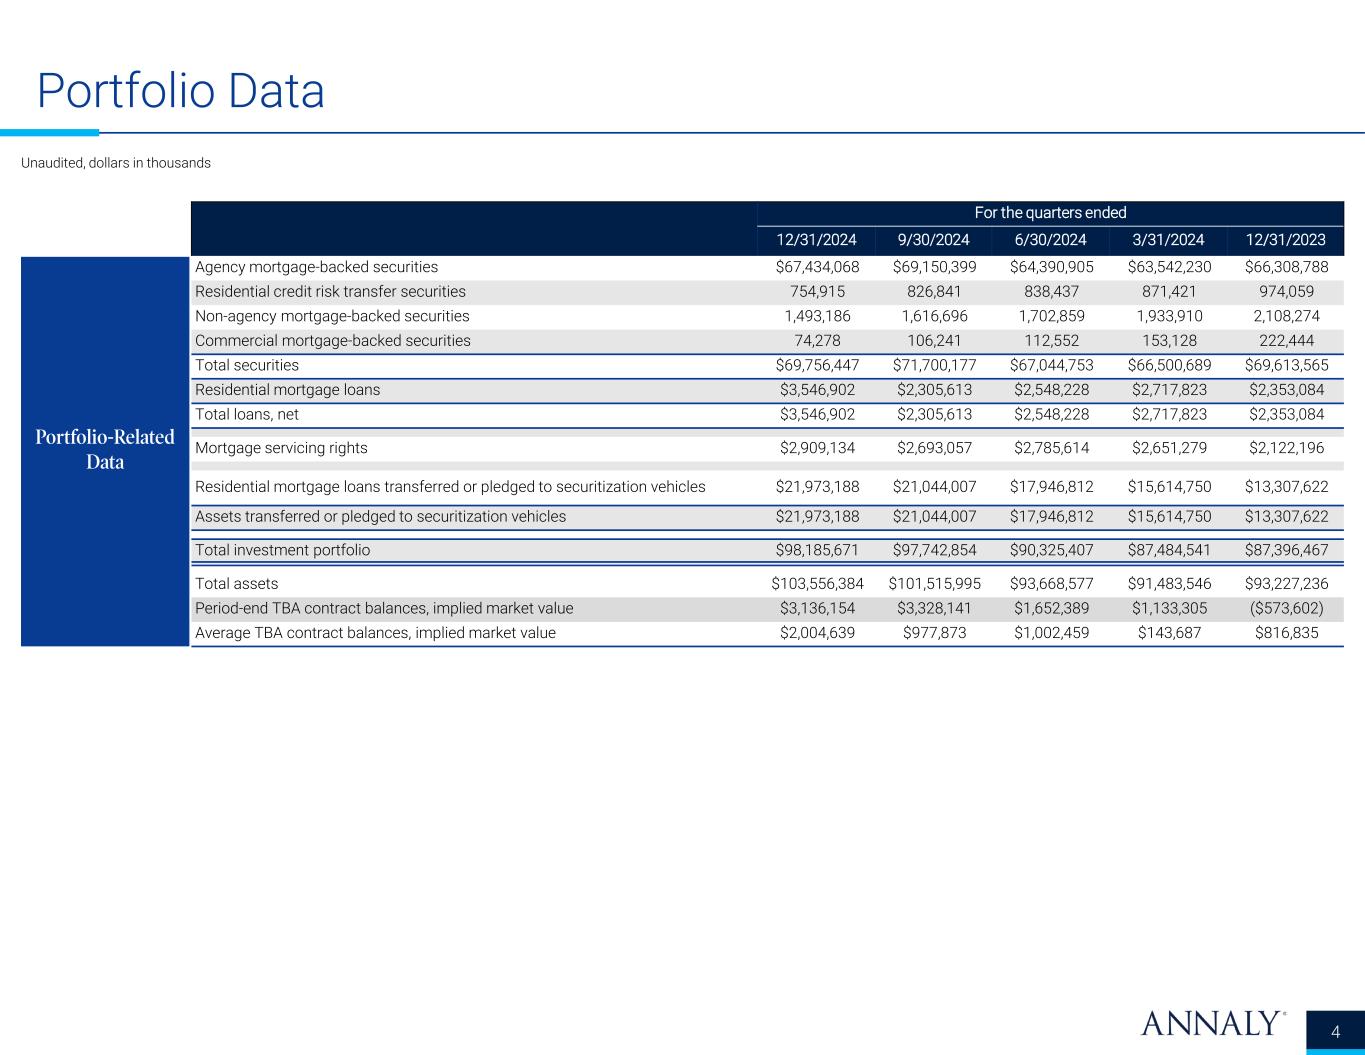Click the negative value ($573,602)
Image resolution: width=1365 pixels, height=1055 pixels.
pos(1286,608)
